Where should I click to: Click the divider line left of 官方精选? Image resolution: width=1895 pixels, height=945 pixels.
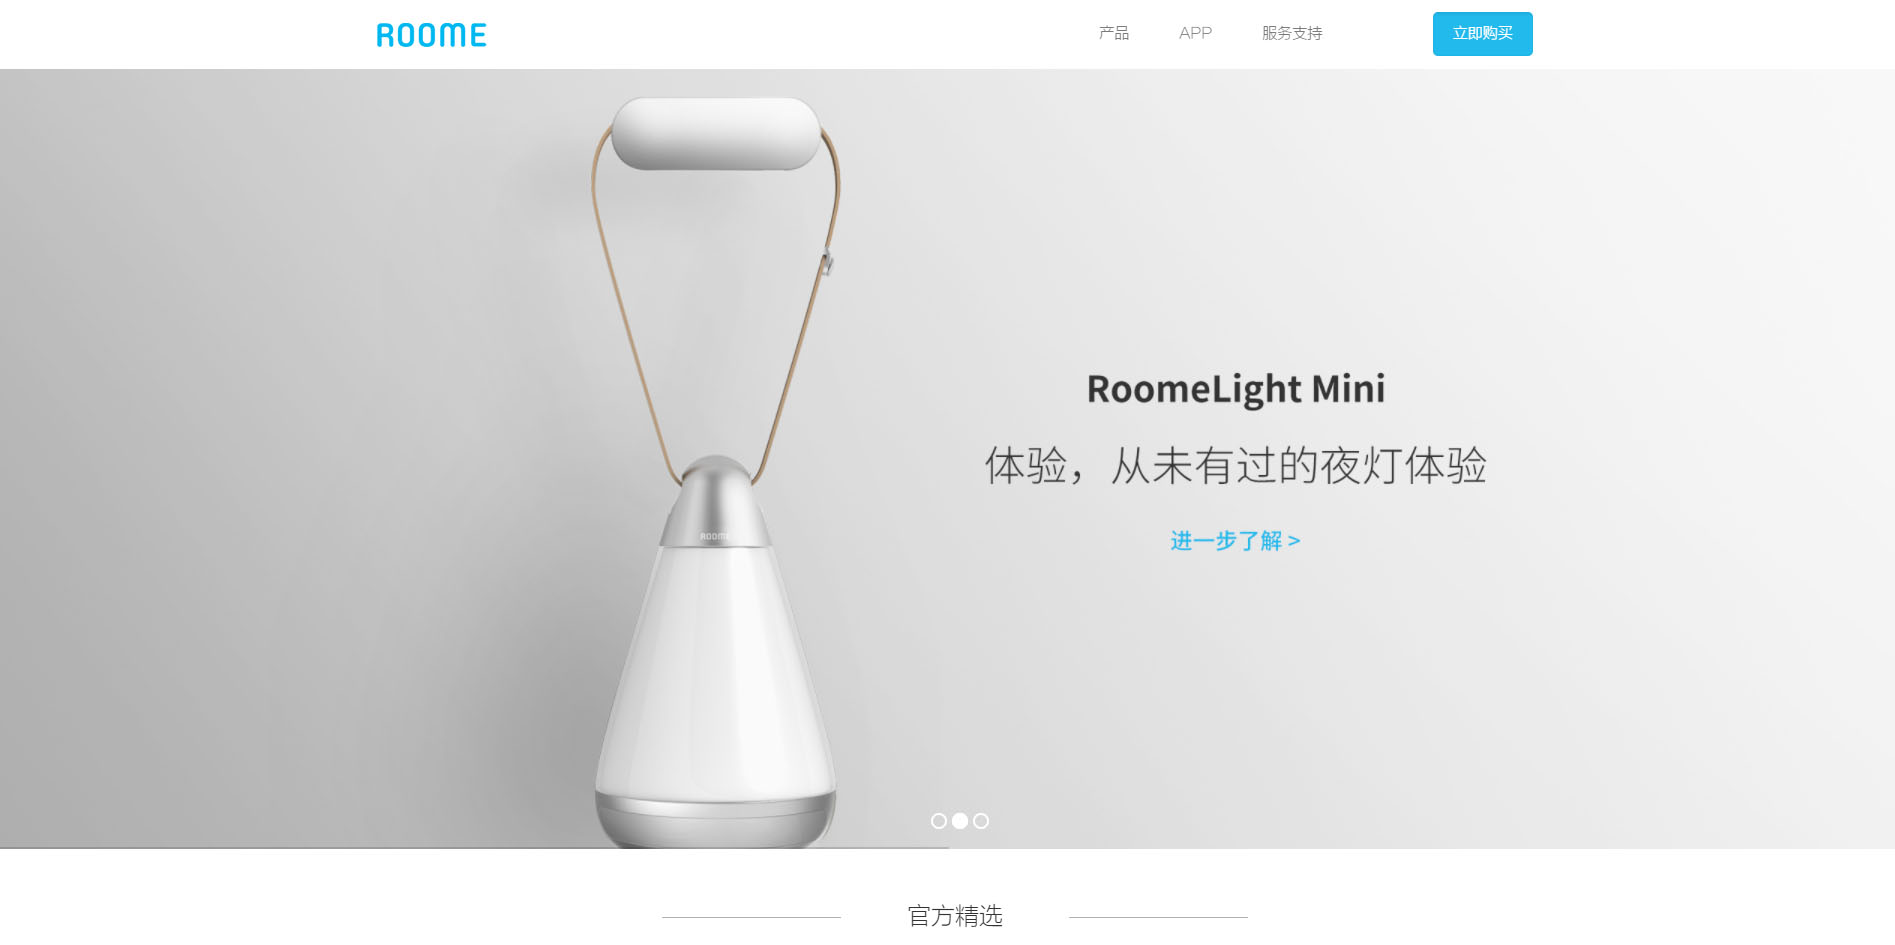(x=751, y=917)
